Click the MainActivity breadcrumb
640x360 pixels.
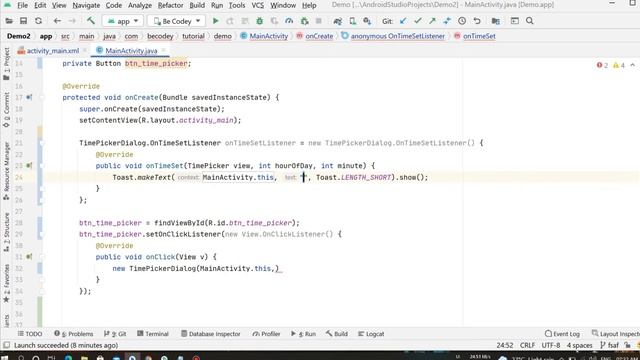click(x=269, y=36)
